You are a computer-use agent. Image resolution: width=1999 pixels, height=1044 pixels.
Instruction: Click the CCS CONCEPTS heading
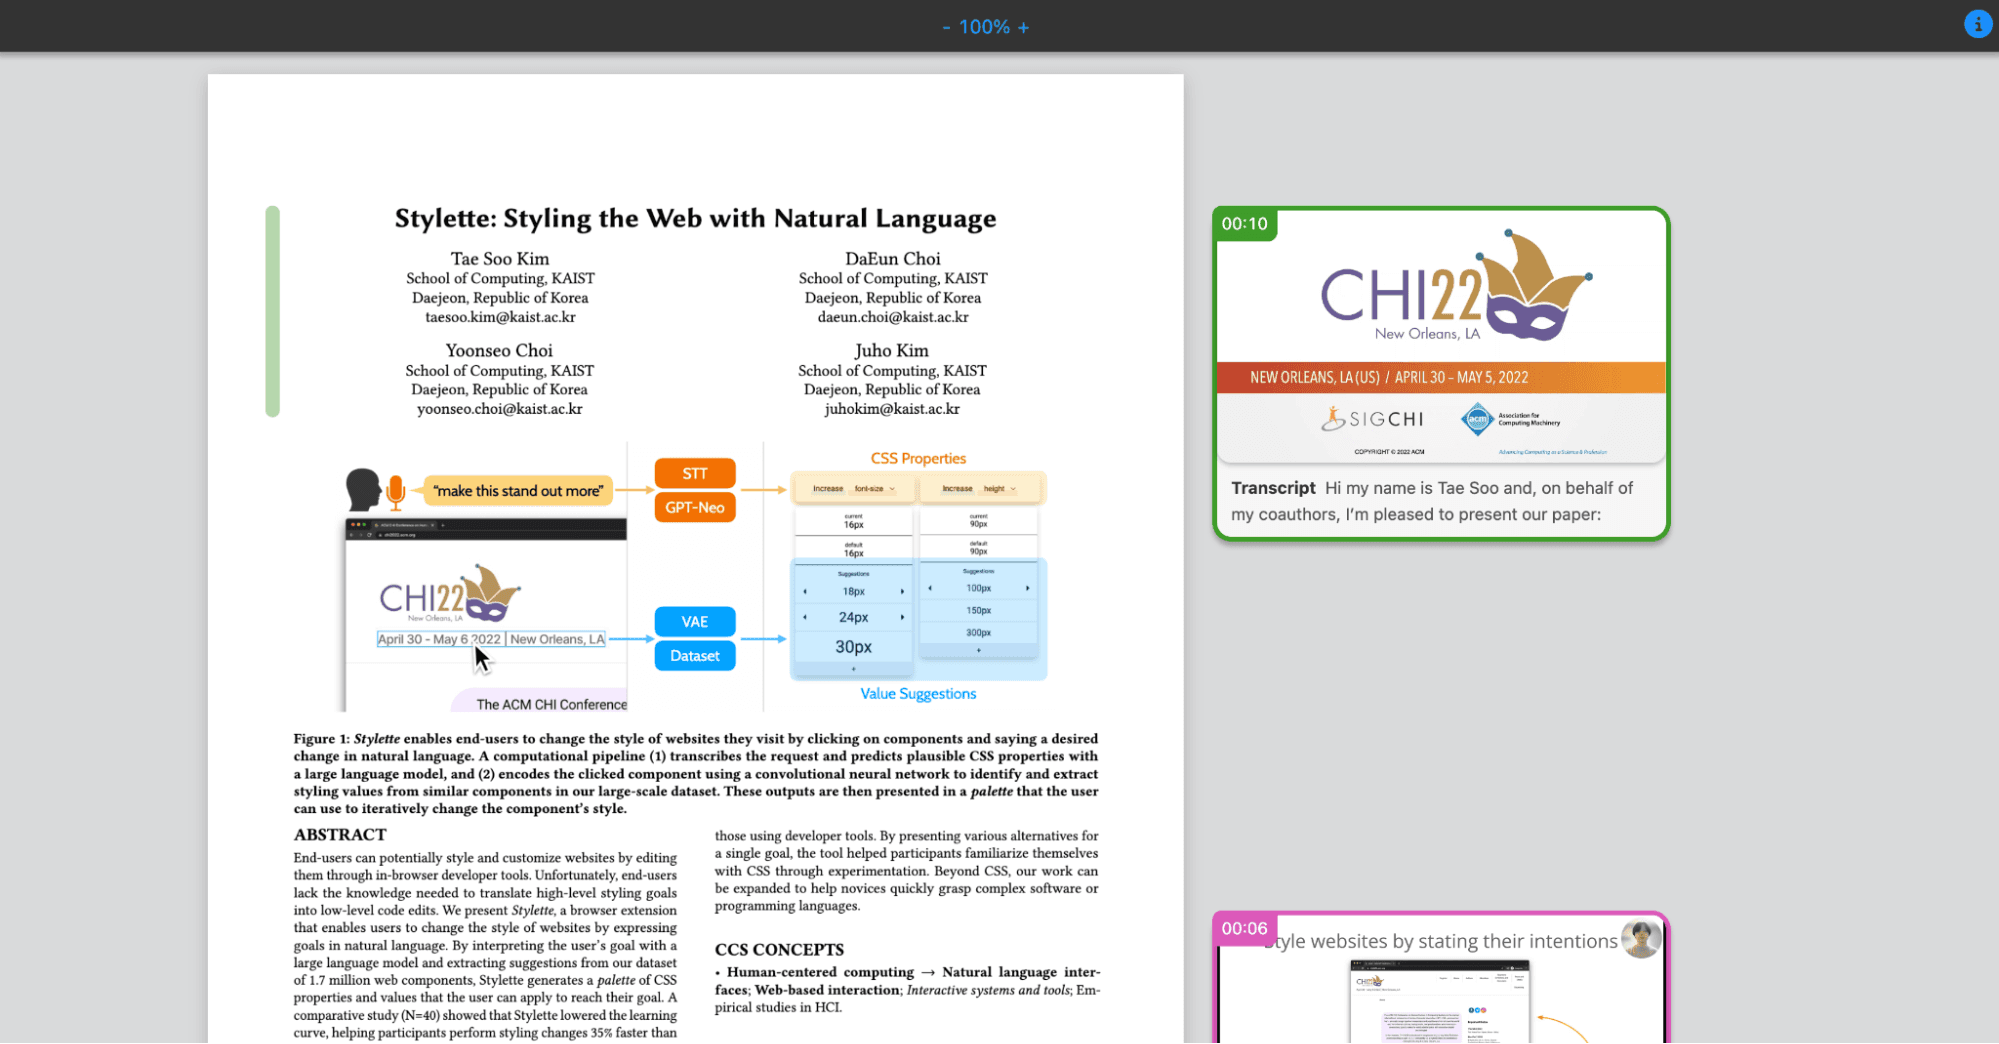[779, 949]
